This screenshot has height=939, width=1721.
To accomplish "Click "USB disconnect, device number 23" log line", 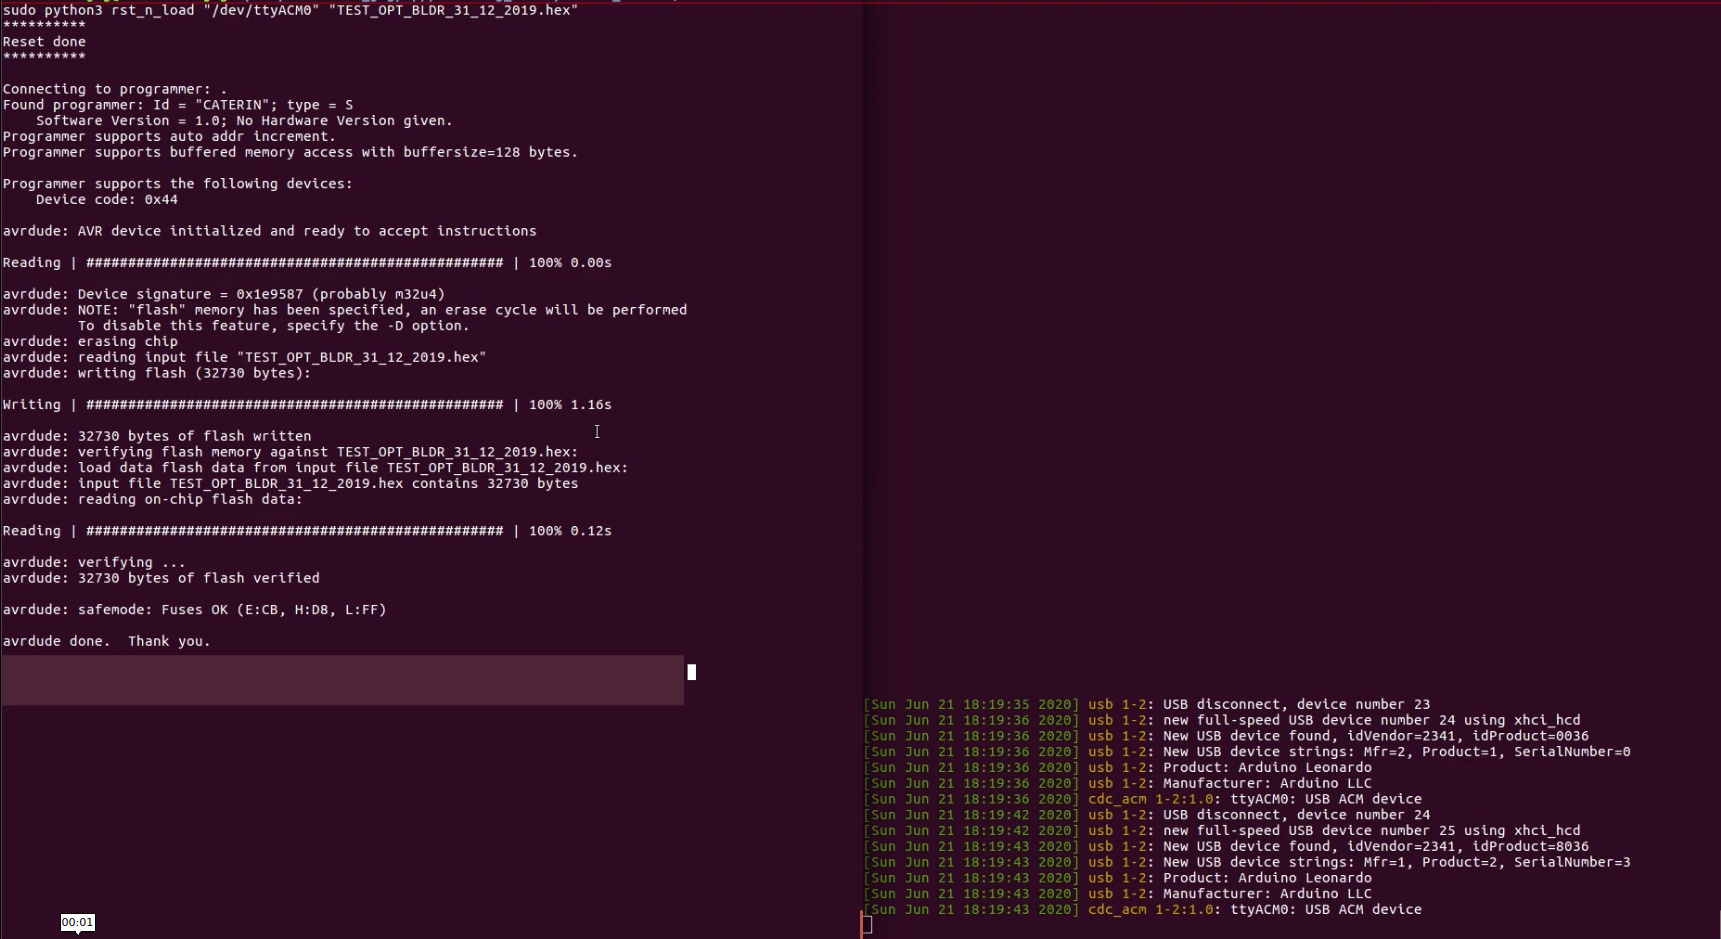I will pyautogui.click(x=1147, y=705).
